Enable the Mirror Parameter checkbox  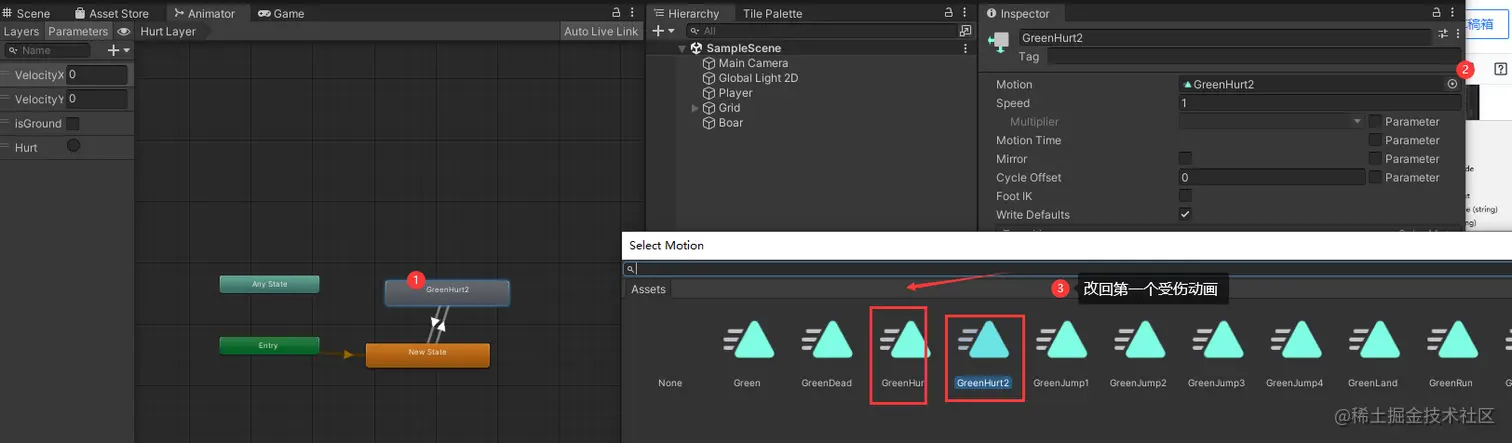(x=1375, y=158)
